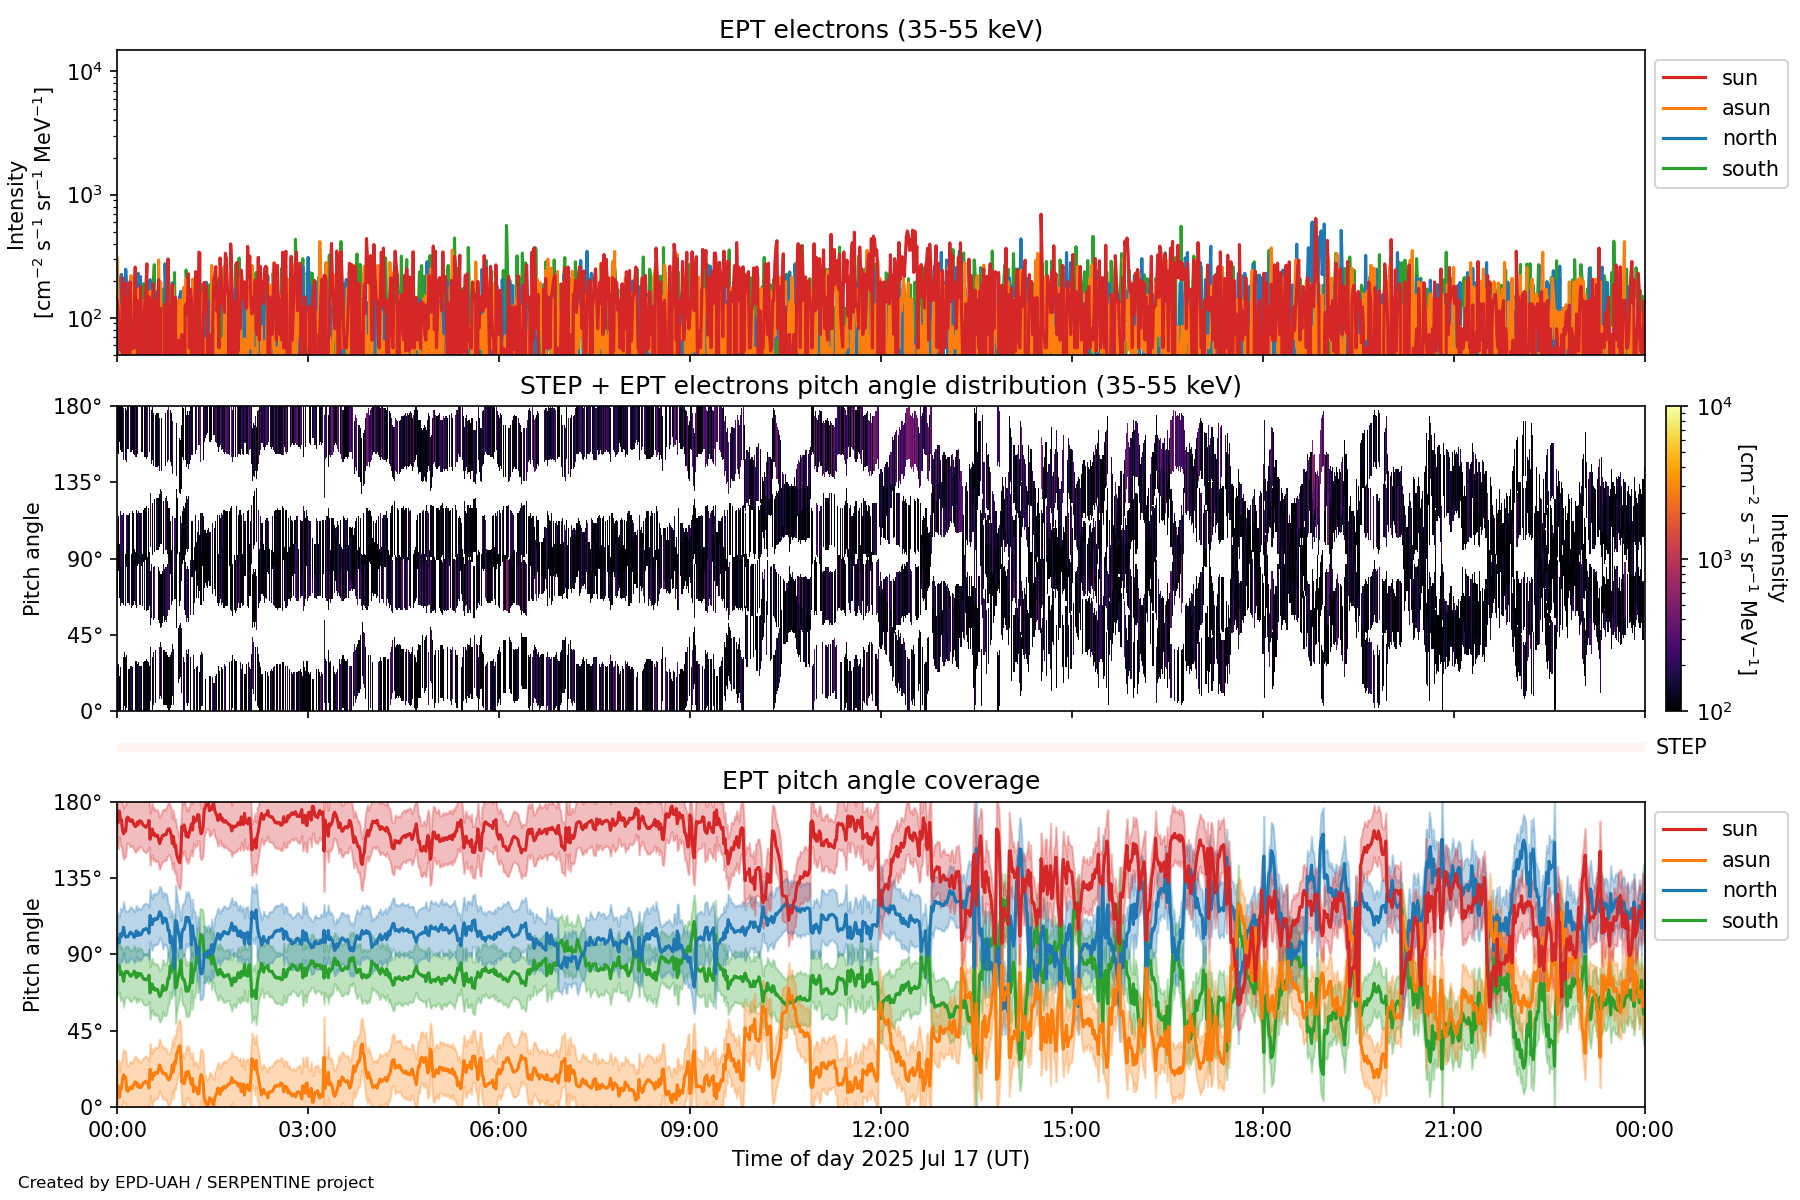Click the intensity colorbar beside the pitch angle distribution

tap(1673, 558)
